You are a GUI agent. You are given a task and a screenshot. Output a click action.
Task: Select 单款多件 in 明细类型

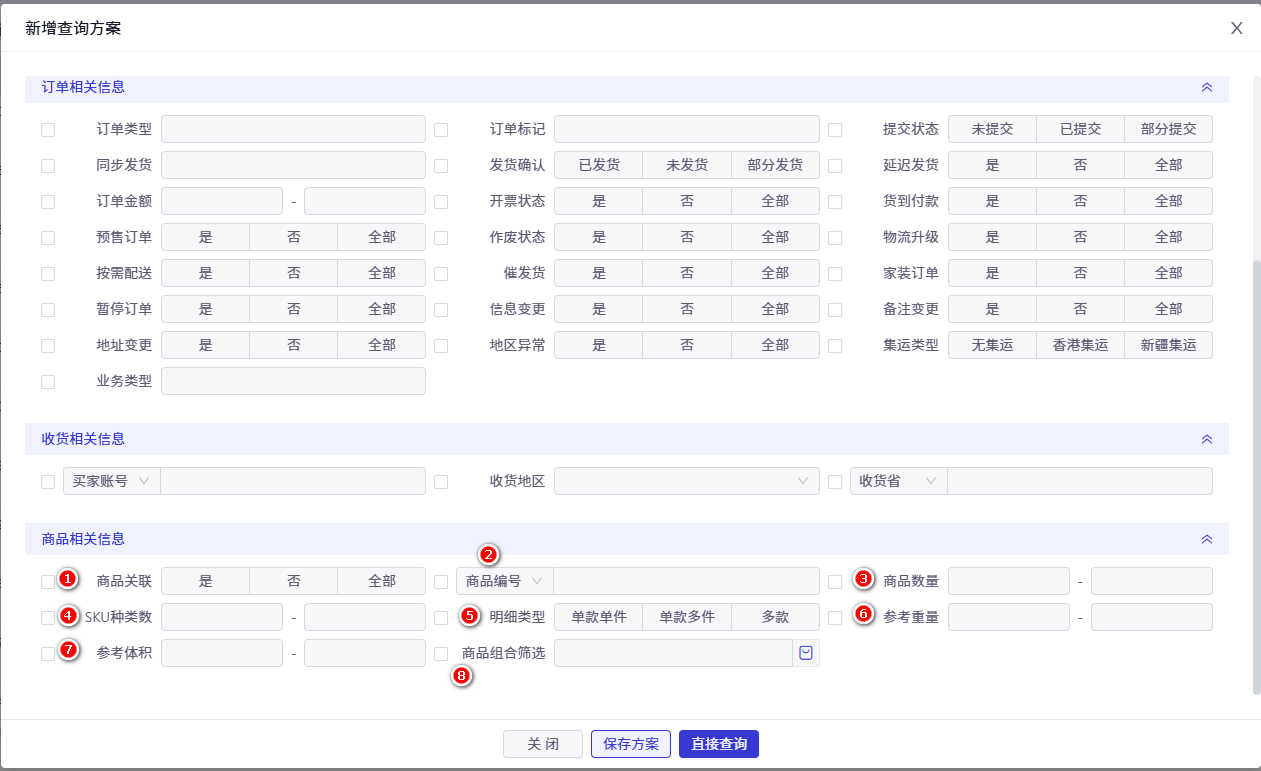click(687, 617)
